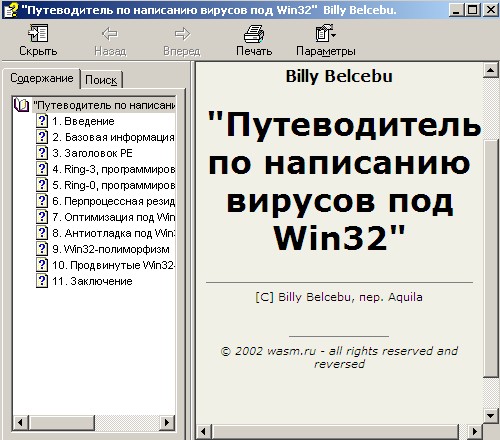Image resolution: width=500 pixels, height=440 pixels.
Task: Click the Печать printer icon
Action: [254, 33]
